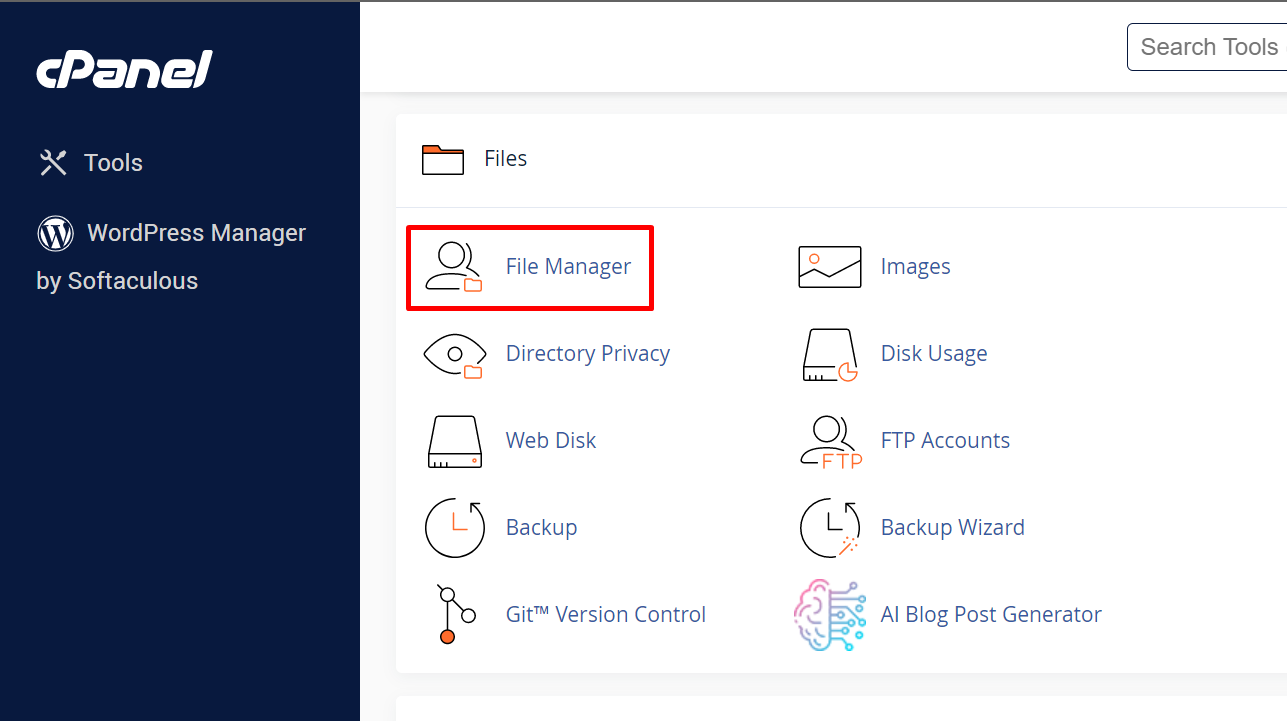Click the AI Blog Post Generator brain icon
The image size is (1287, 721).
(830, 615)
